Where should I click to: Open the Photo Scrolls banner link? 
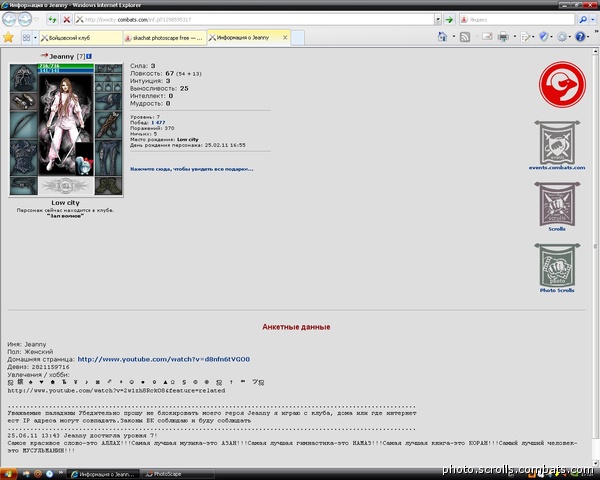coord(557,268)
